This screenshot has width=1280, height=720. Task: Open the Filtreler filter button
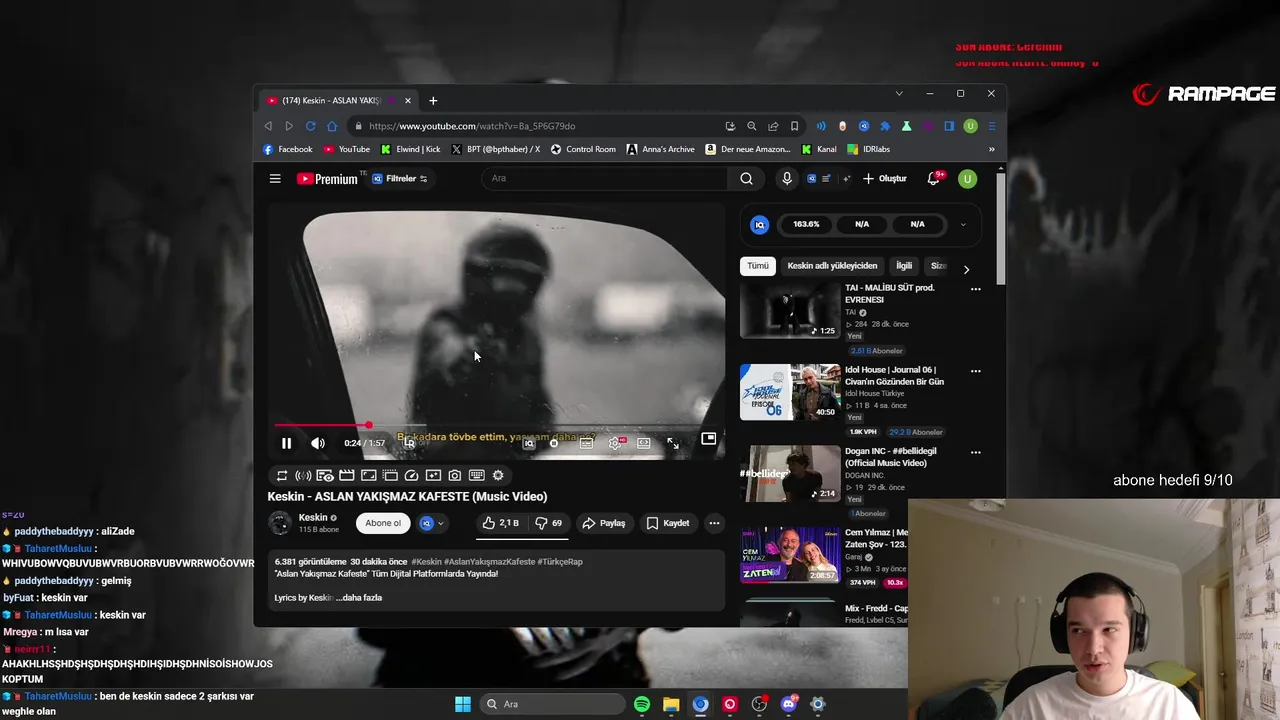(x=400, y=179)
